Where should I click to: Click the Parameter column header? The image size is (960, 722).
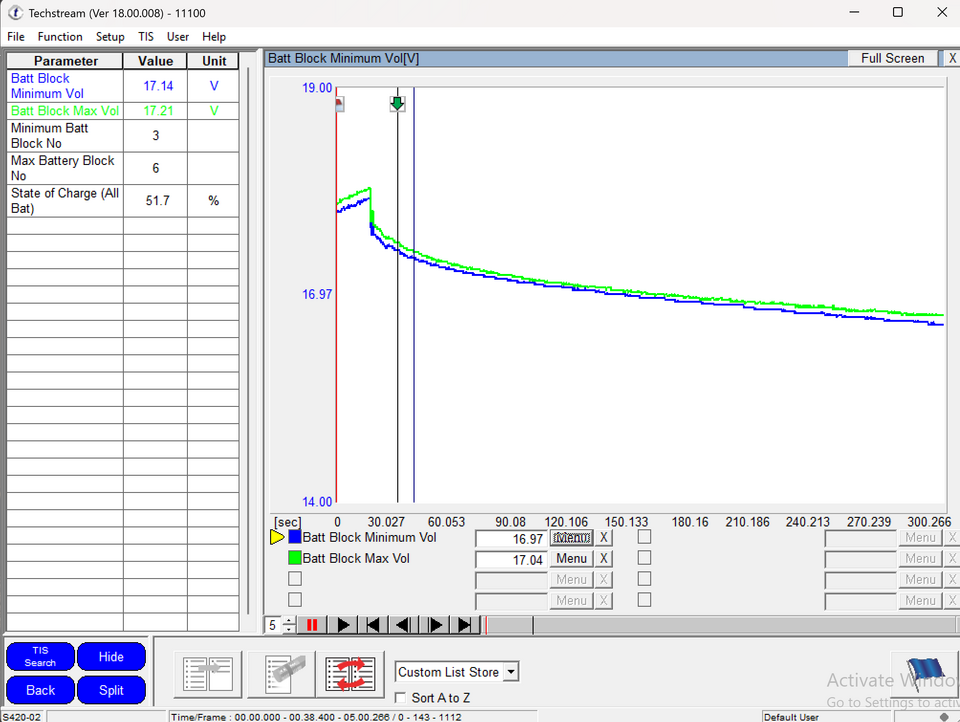65,61
